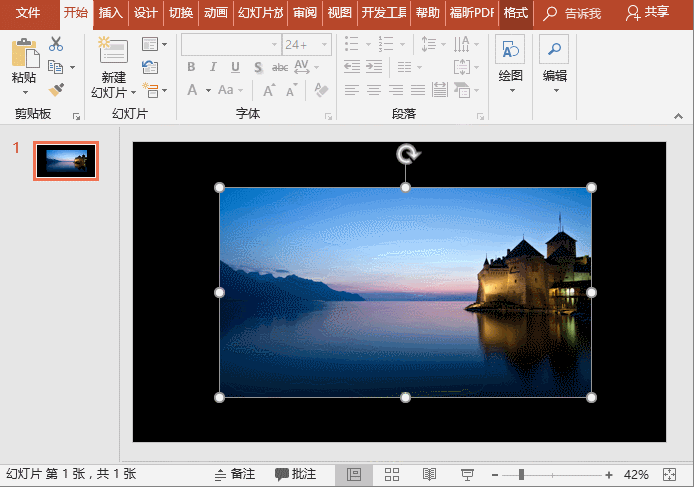This screenshot has width=694, height=487.
Task: Toggle Comments (批注) pane in status bar
Action: [296, 474]
